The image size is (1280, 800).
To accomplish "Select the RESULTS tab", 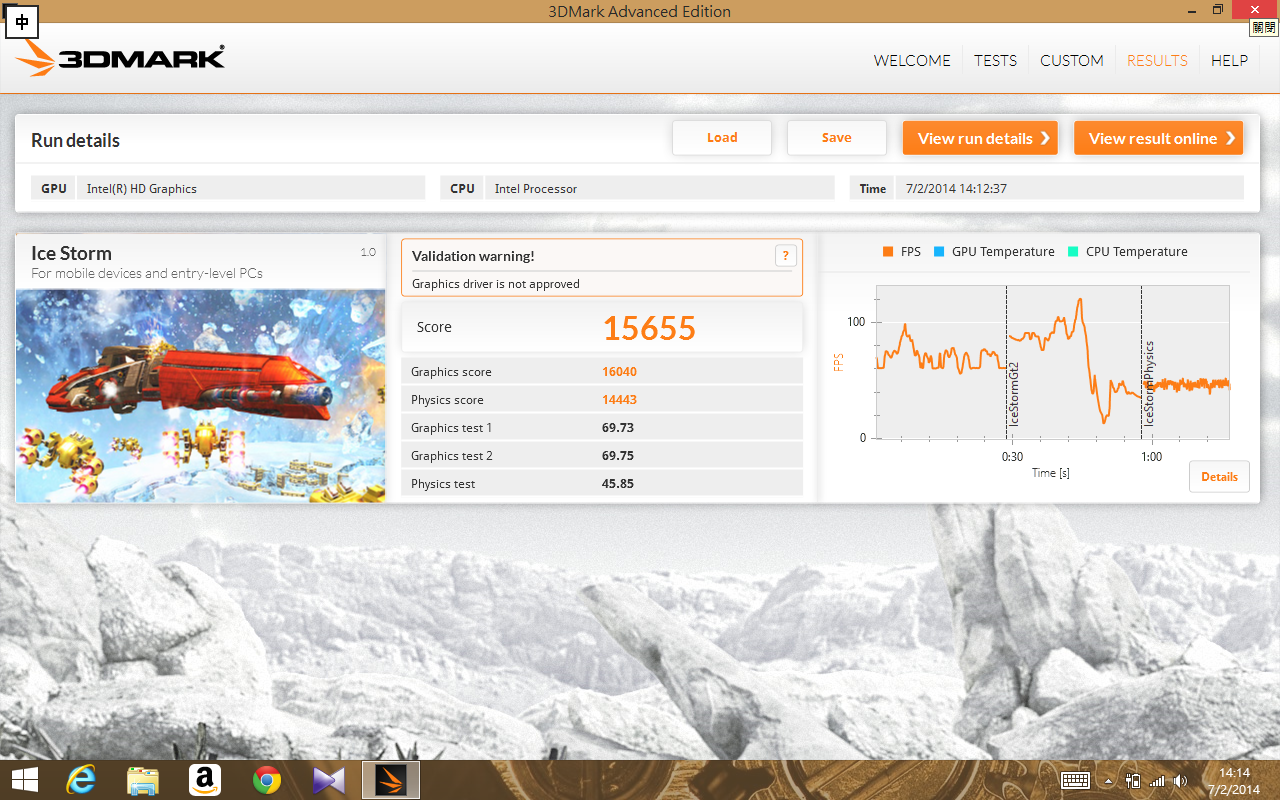I will [1157, 60].
